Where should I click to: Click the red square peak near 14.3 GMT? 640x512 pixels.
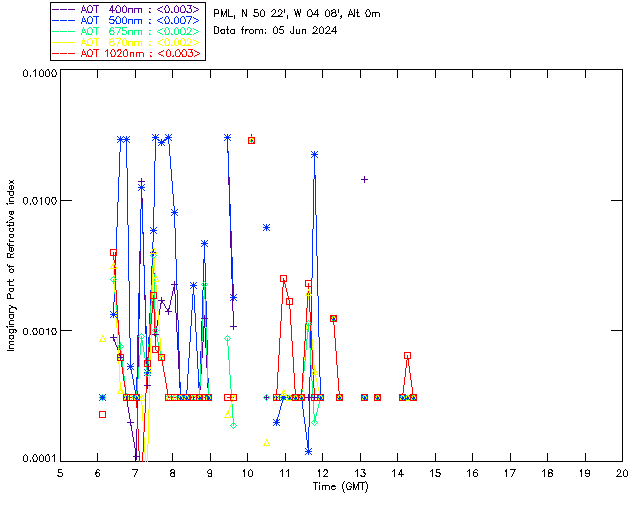(408, 355)
